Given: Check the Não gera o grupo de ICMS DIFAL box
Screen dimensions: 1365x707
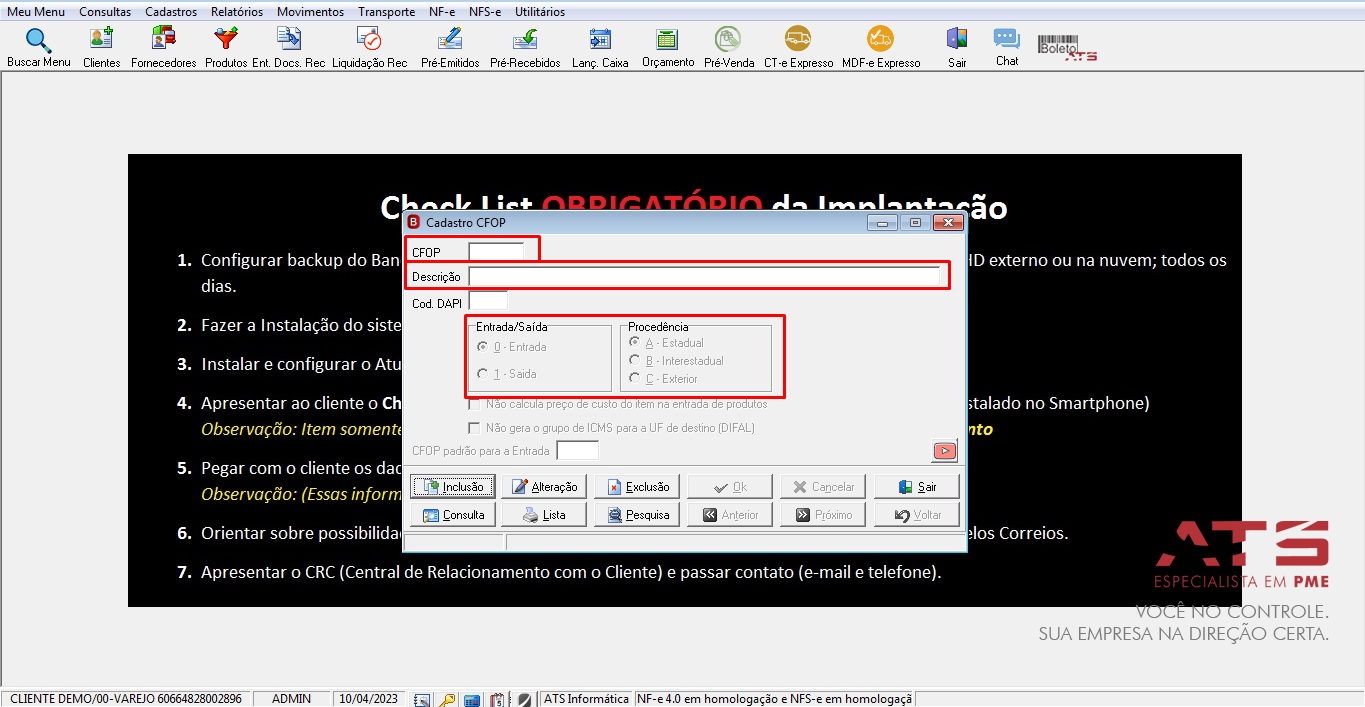Looking at the screenshot, I should [611, 428].
